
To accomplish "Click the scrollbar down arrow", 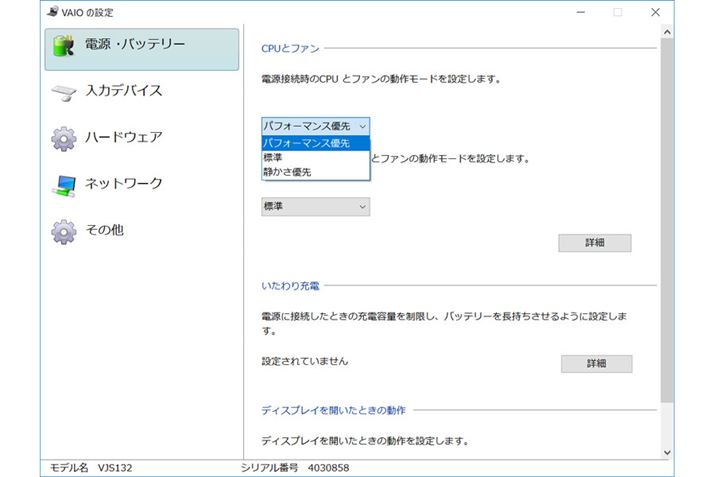I will [x=667, y=452].
